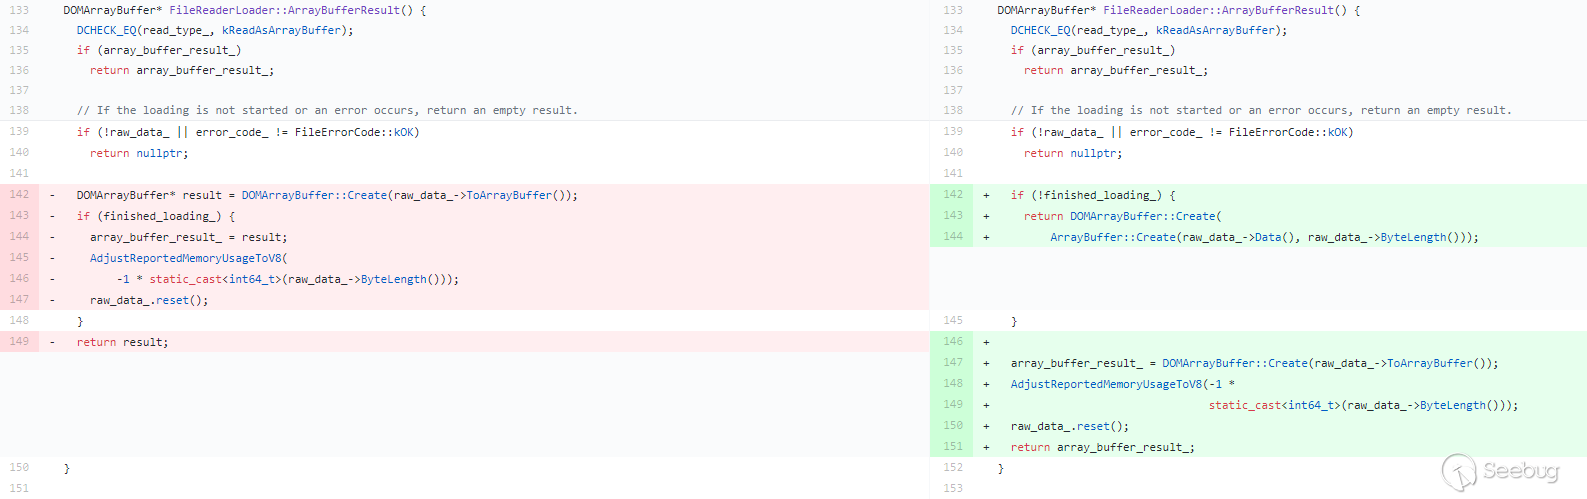This screenshot has width=1587, height=499.
Task: Select removed line 'array_buffer_result_ = result;'
Action: coord(189,237)
